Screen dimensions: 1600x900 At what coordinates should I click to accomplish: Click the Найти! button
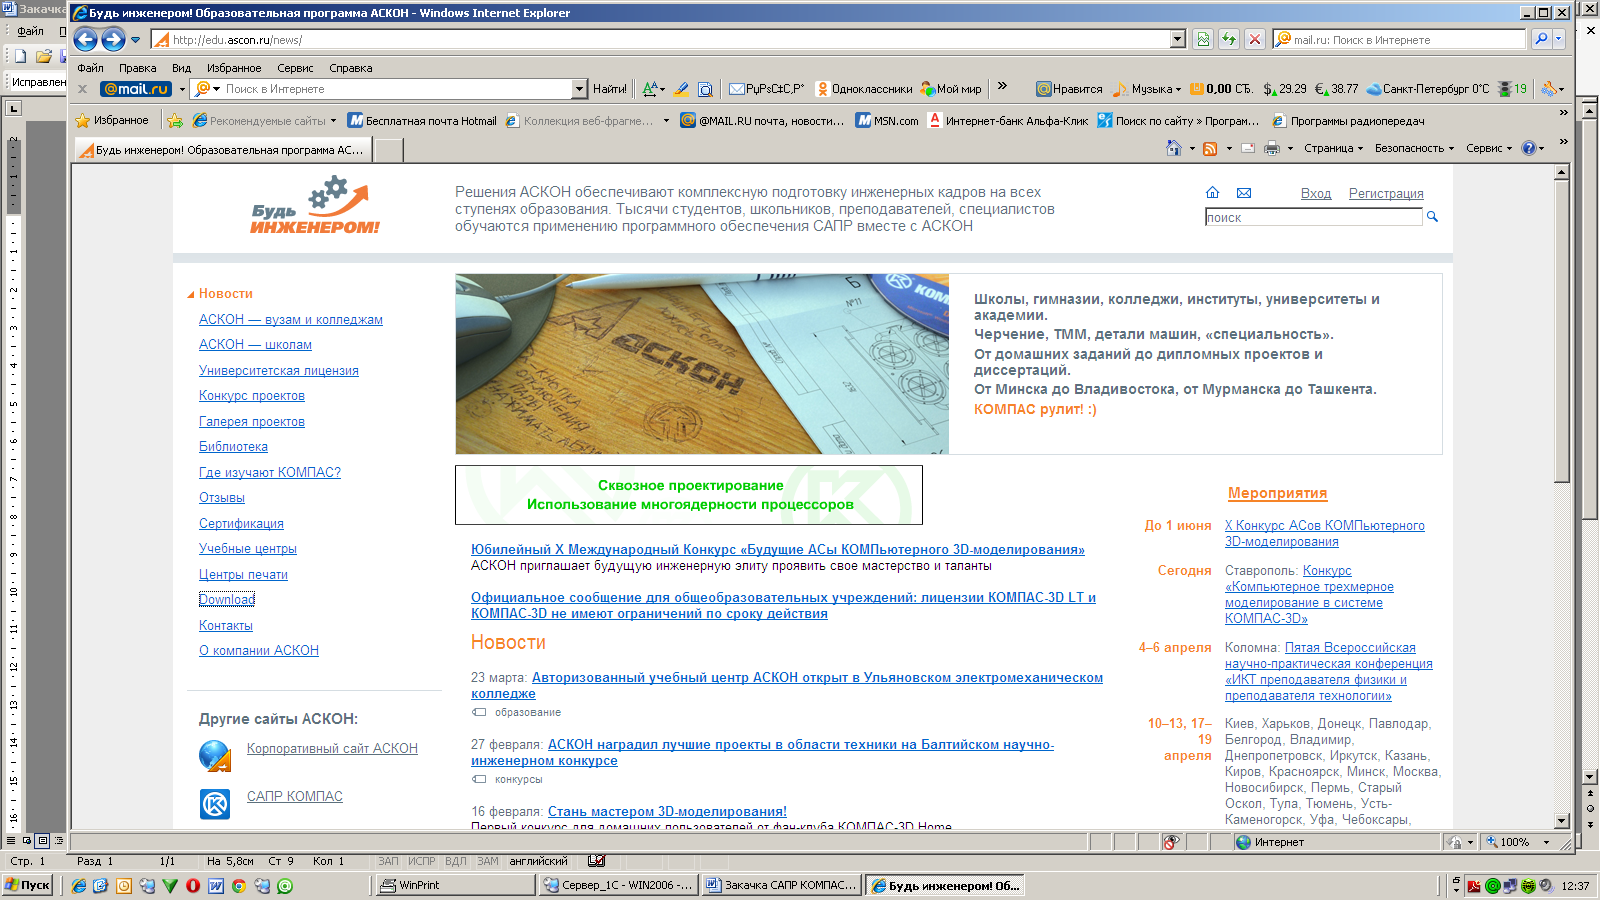[610, 89]
